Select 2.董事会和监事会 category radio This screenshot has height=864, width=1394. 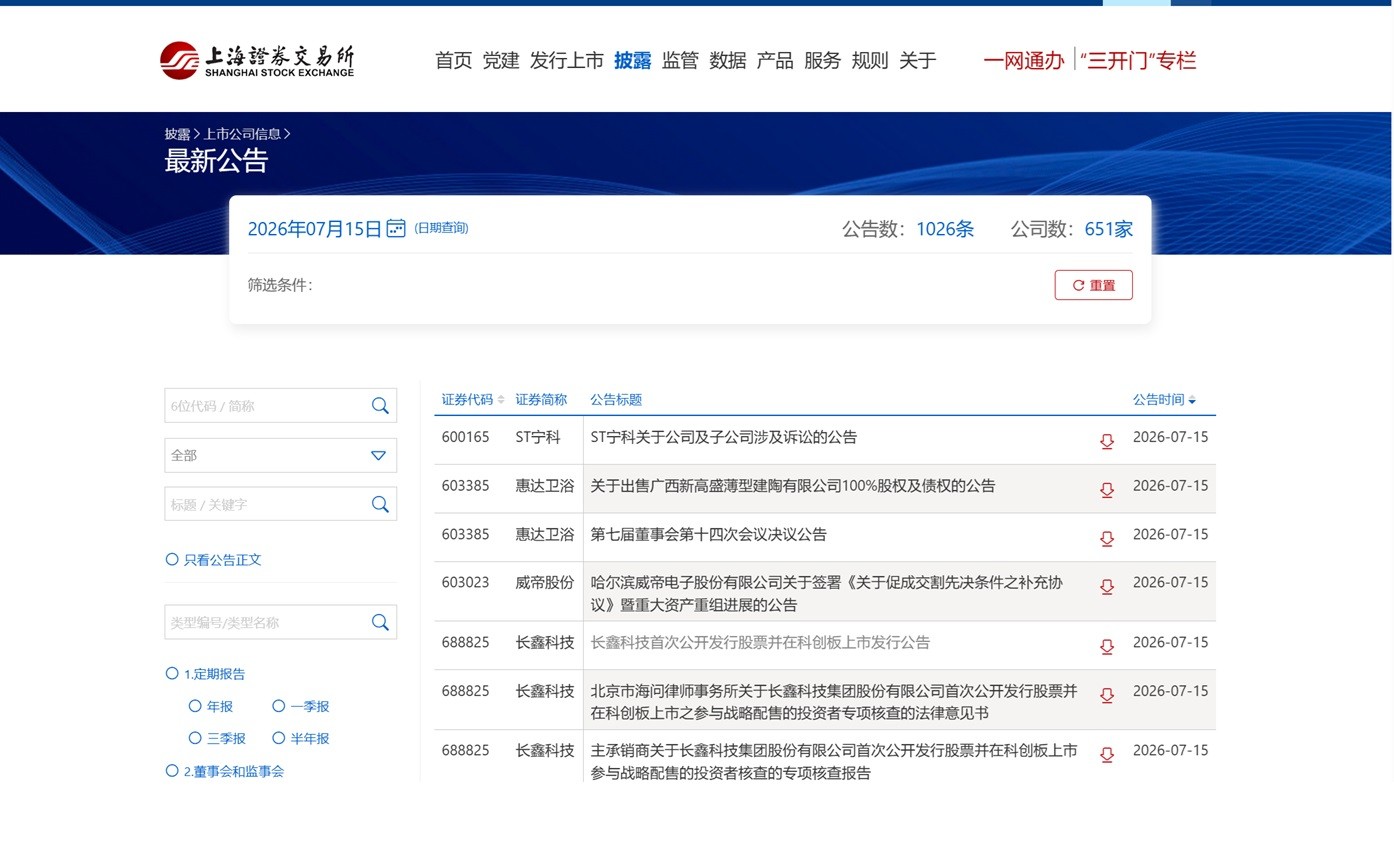[x=172, y=770]
